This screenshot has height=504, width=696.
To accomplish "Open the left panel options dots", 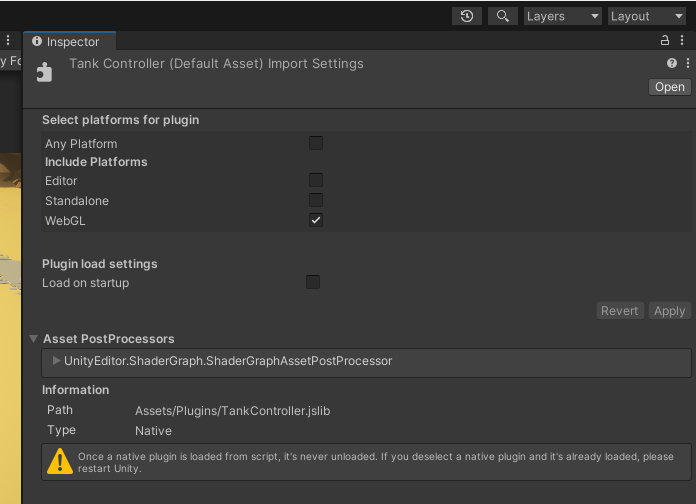I will click(x=8, y=40).
